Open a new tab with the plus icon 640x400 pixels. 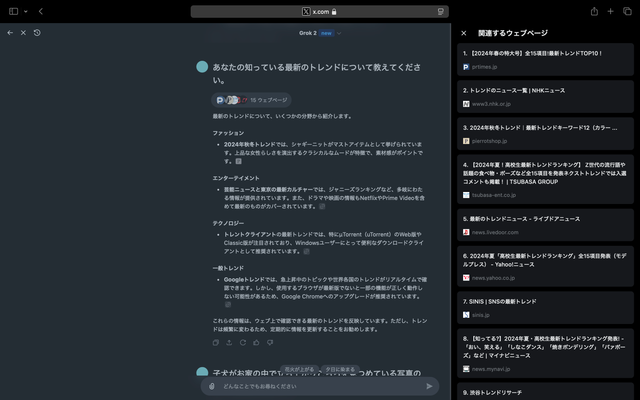tap(610, 11)
